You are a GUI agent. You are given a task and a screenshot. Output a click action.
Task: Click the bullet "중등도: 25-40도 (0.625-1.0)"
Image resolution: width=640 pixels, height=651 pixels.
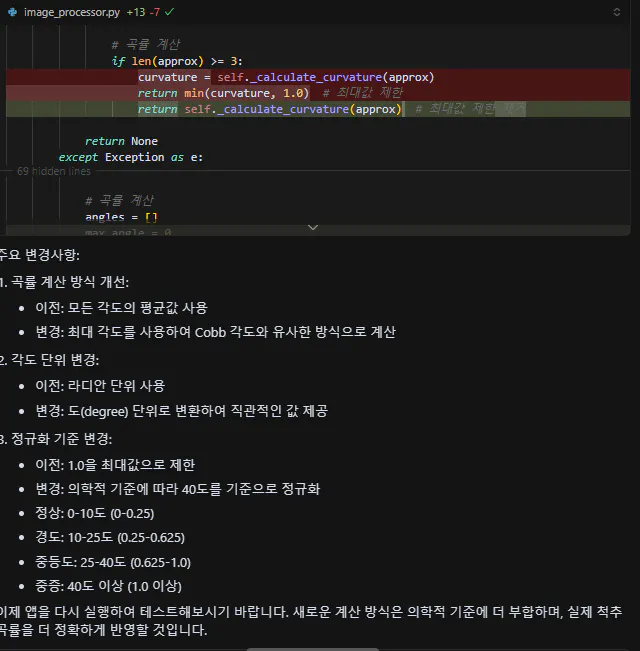pyautogui.click(x=113, y=563)
